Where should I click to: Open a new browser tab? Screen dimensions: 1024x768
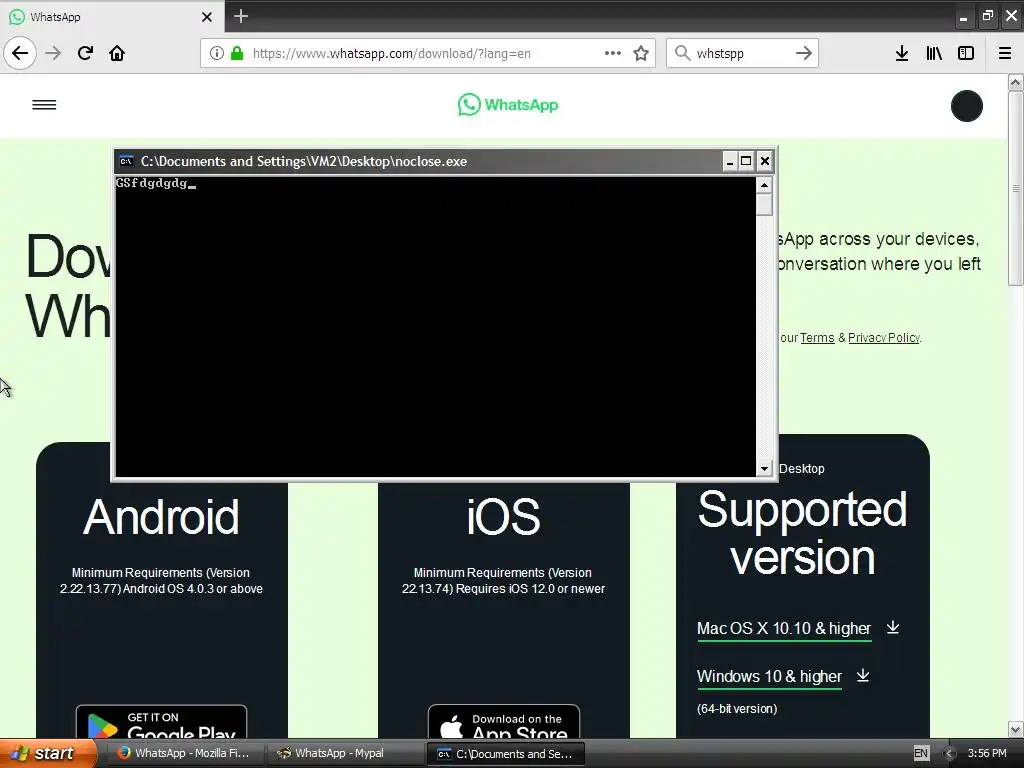pyautogui.click(x=241, y=16)
